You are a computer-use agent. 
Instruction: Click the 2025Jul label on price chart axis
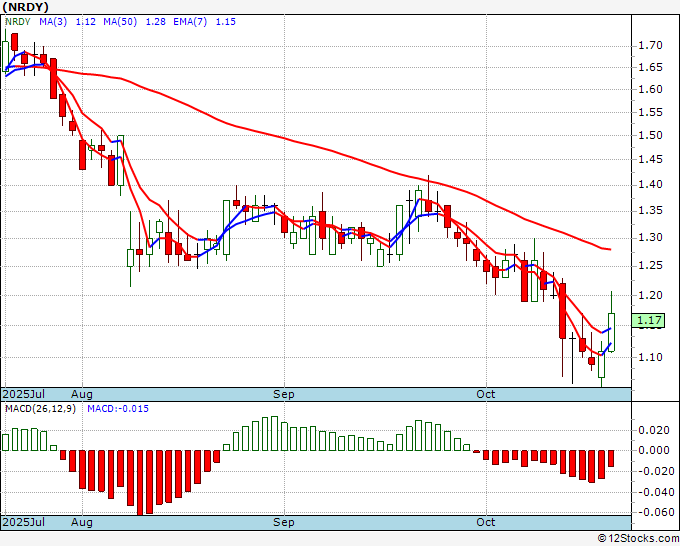pos(23,394)
